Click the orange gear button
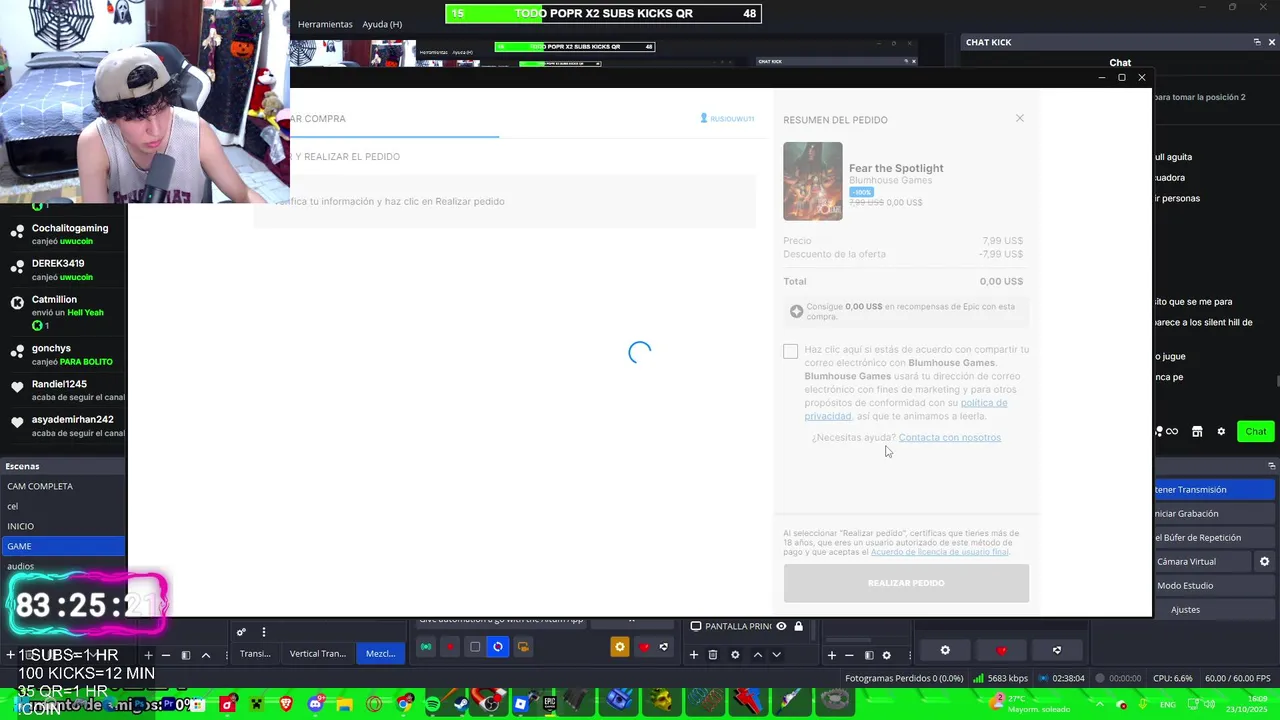The image size is (1280, 720). coord(620,647)
